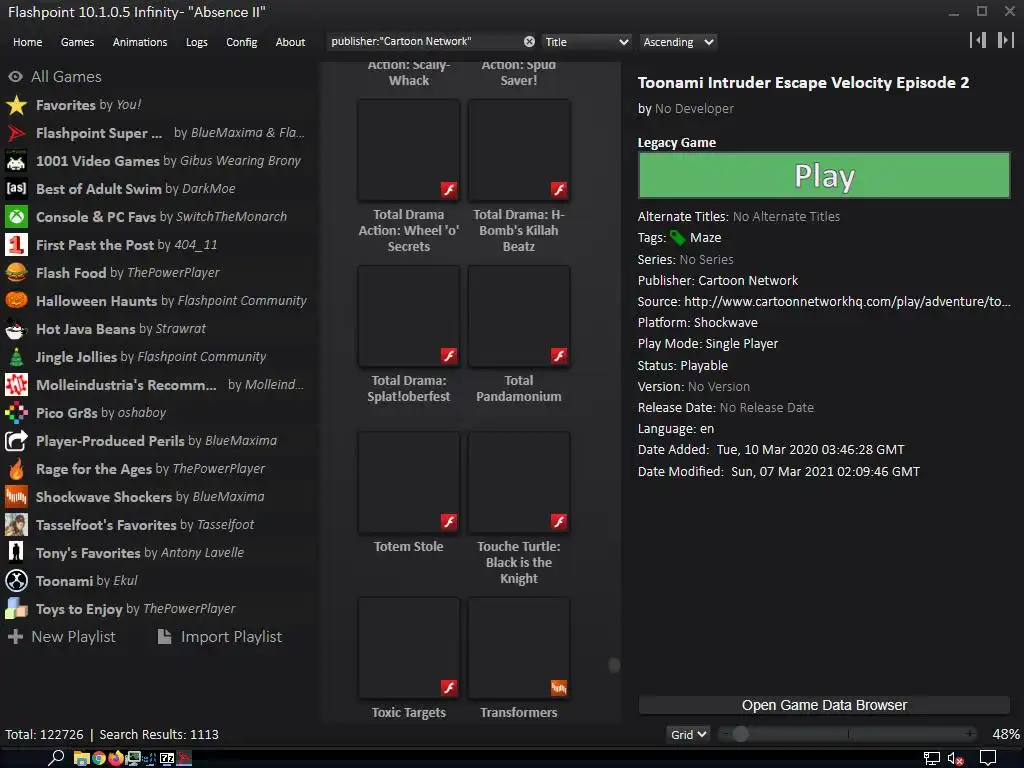Click the No Alternate Titles value
1024x768 pixels.
coord(786,217)
